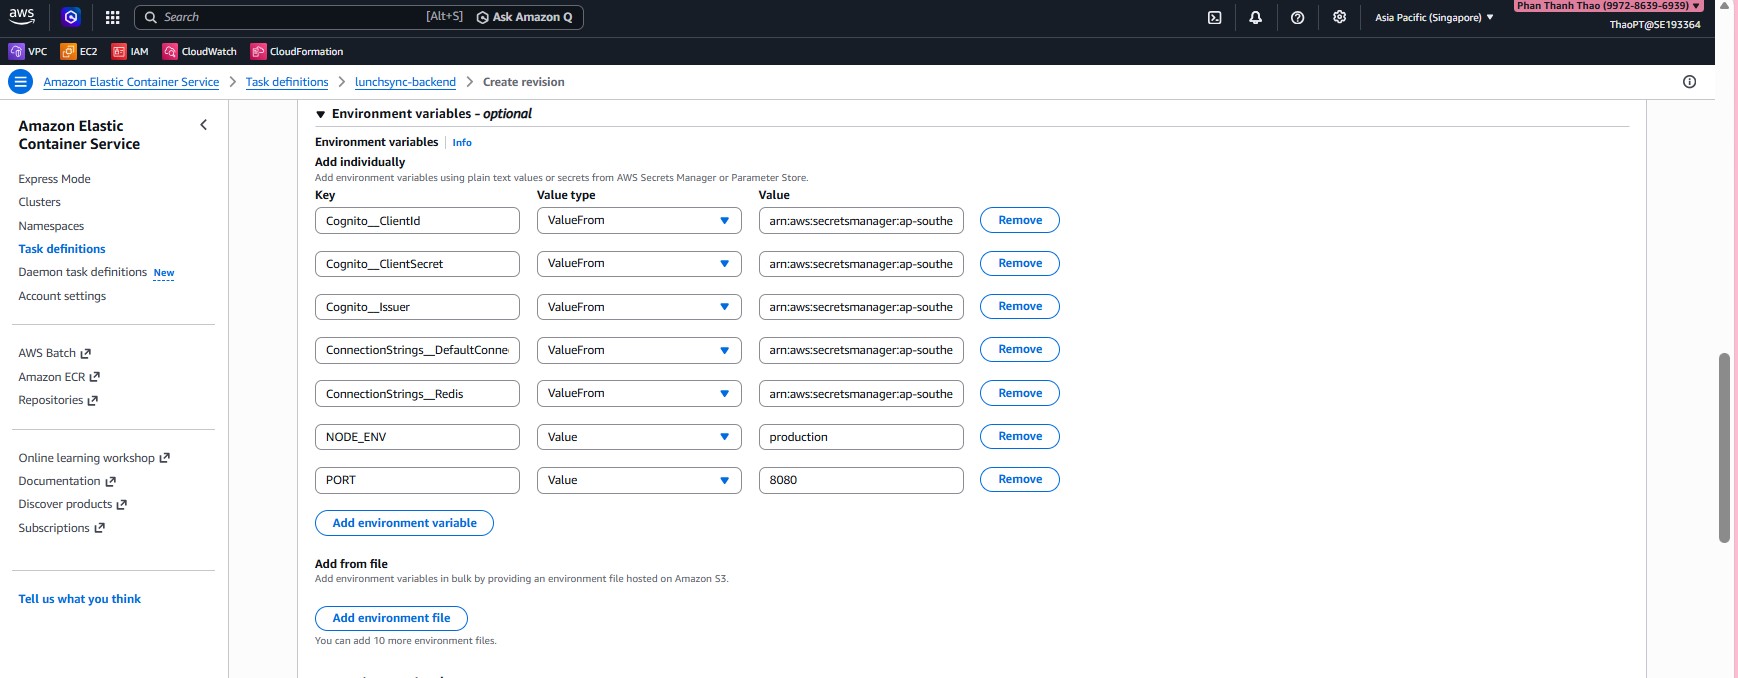Click Add environment variable button

[405, 523]
